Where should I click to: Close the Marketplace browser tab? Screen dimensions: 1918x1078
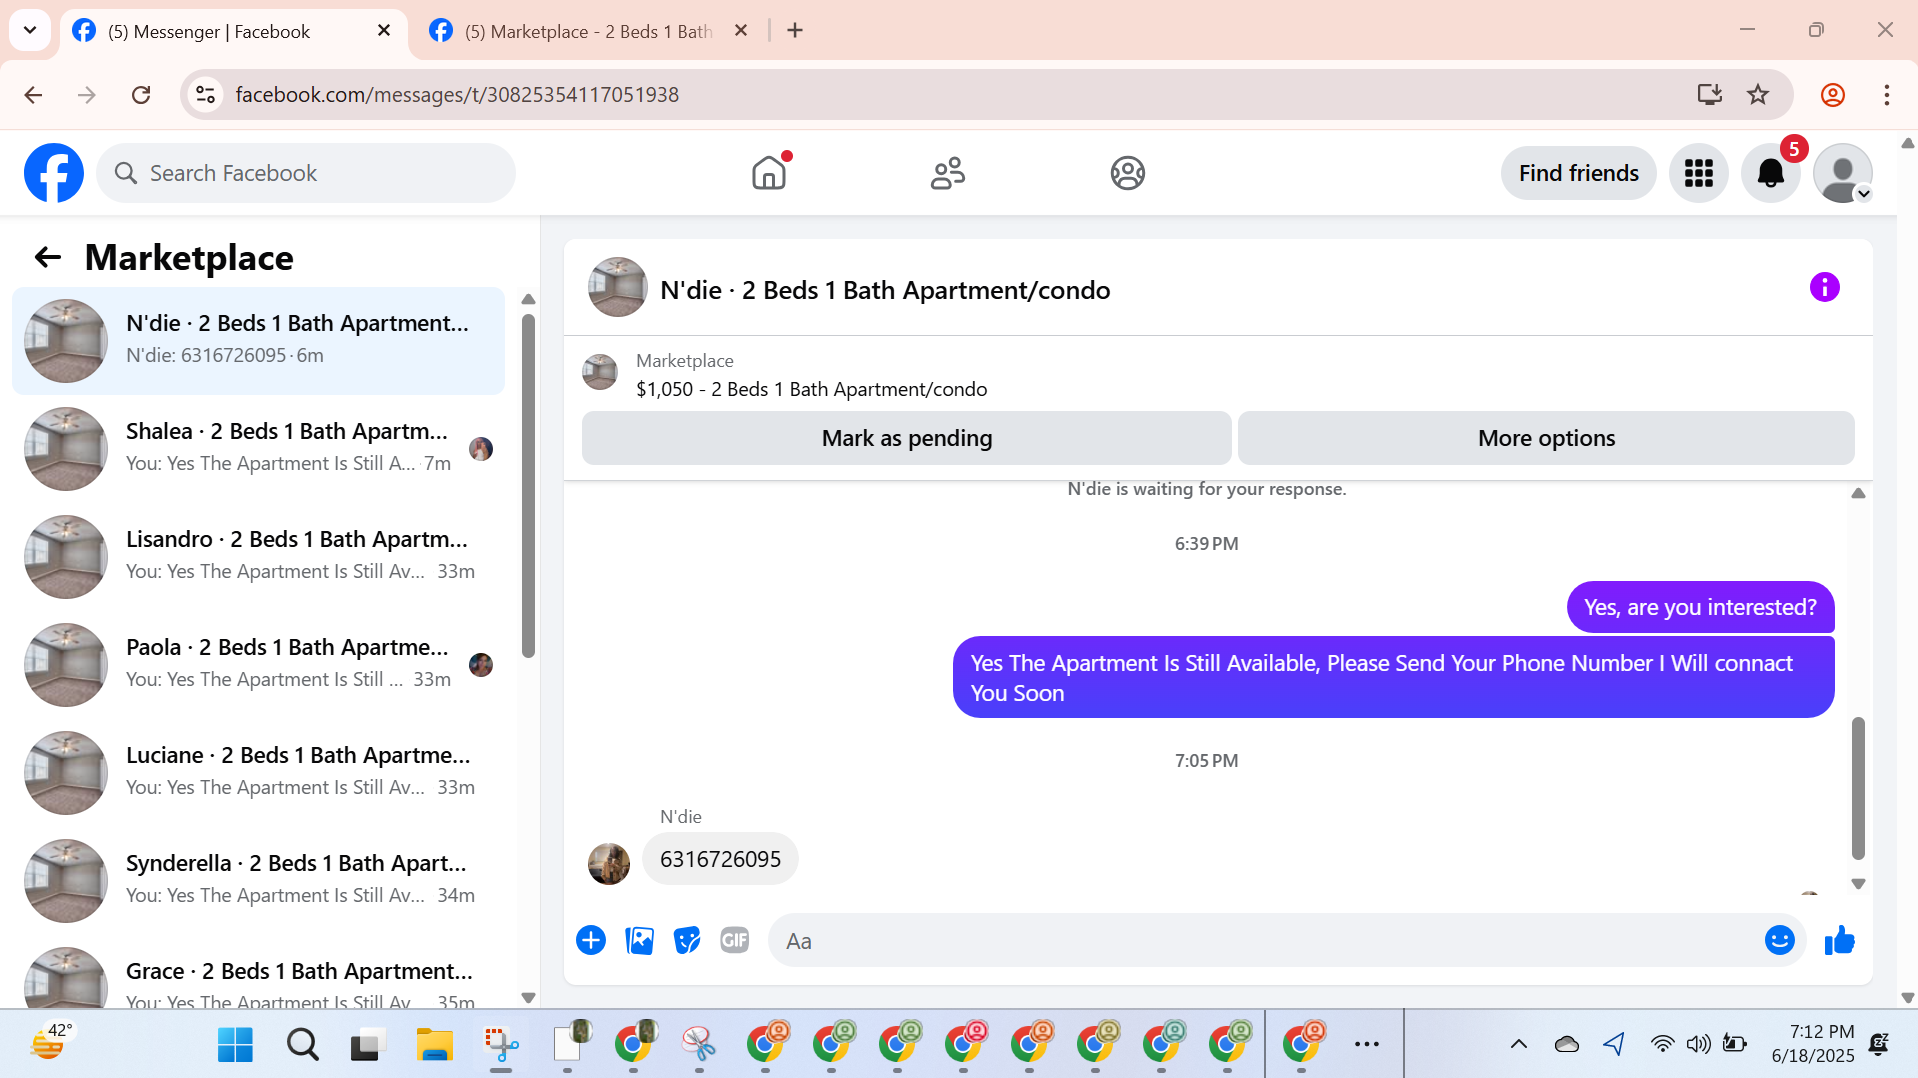(741, 31)
